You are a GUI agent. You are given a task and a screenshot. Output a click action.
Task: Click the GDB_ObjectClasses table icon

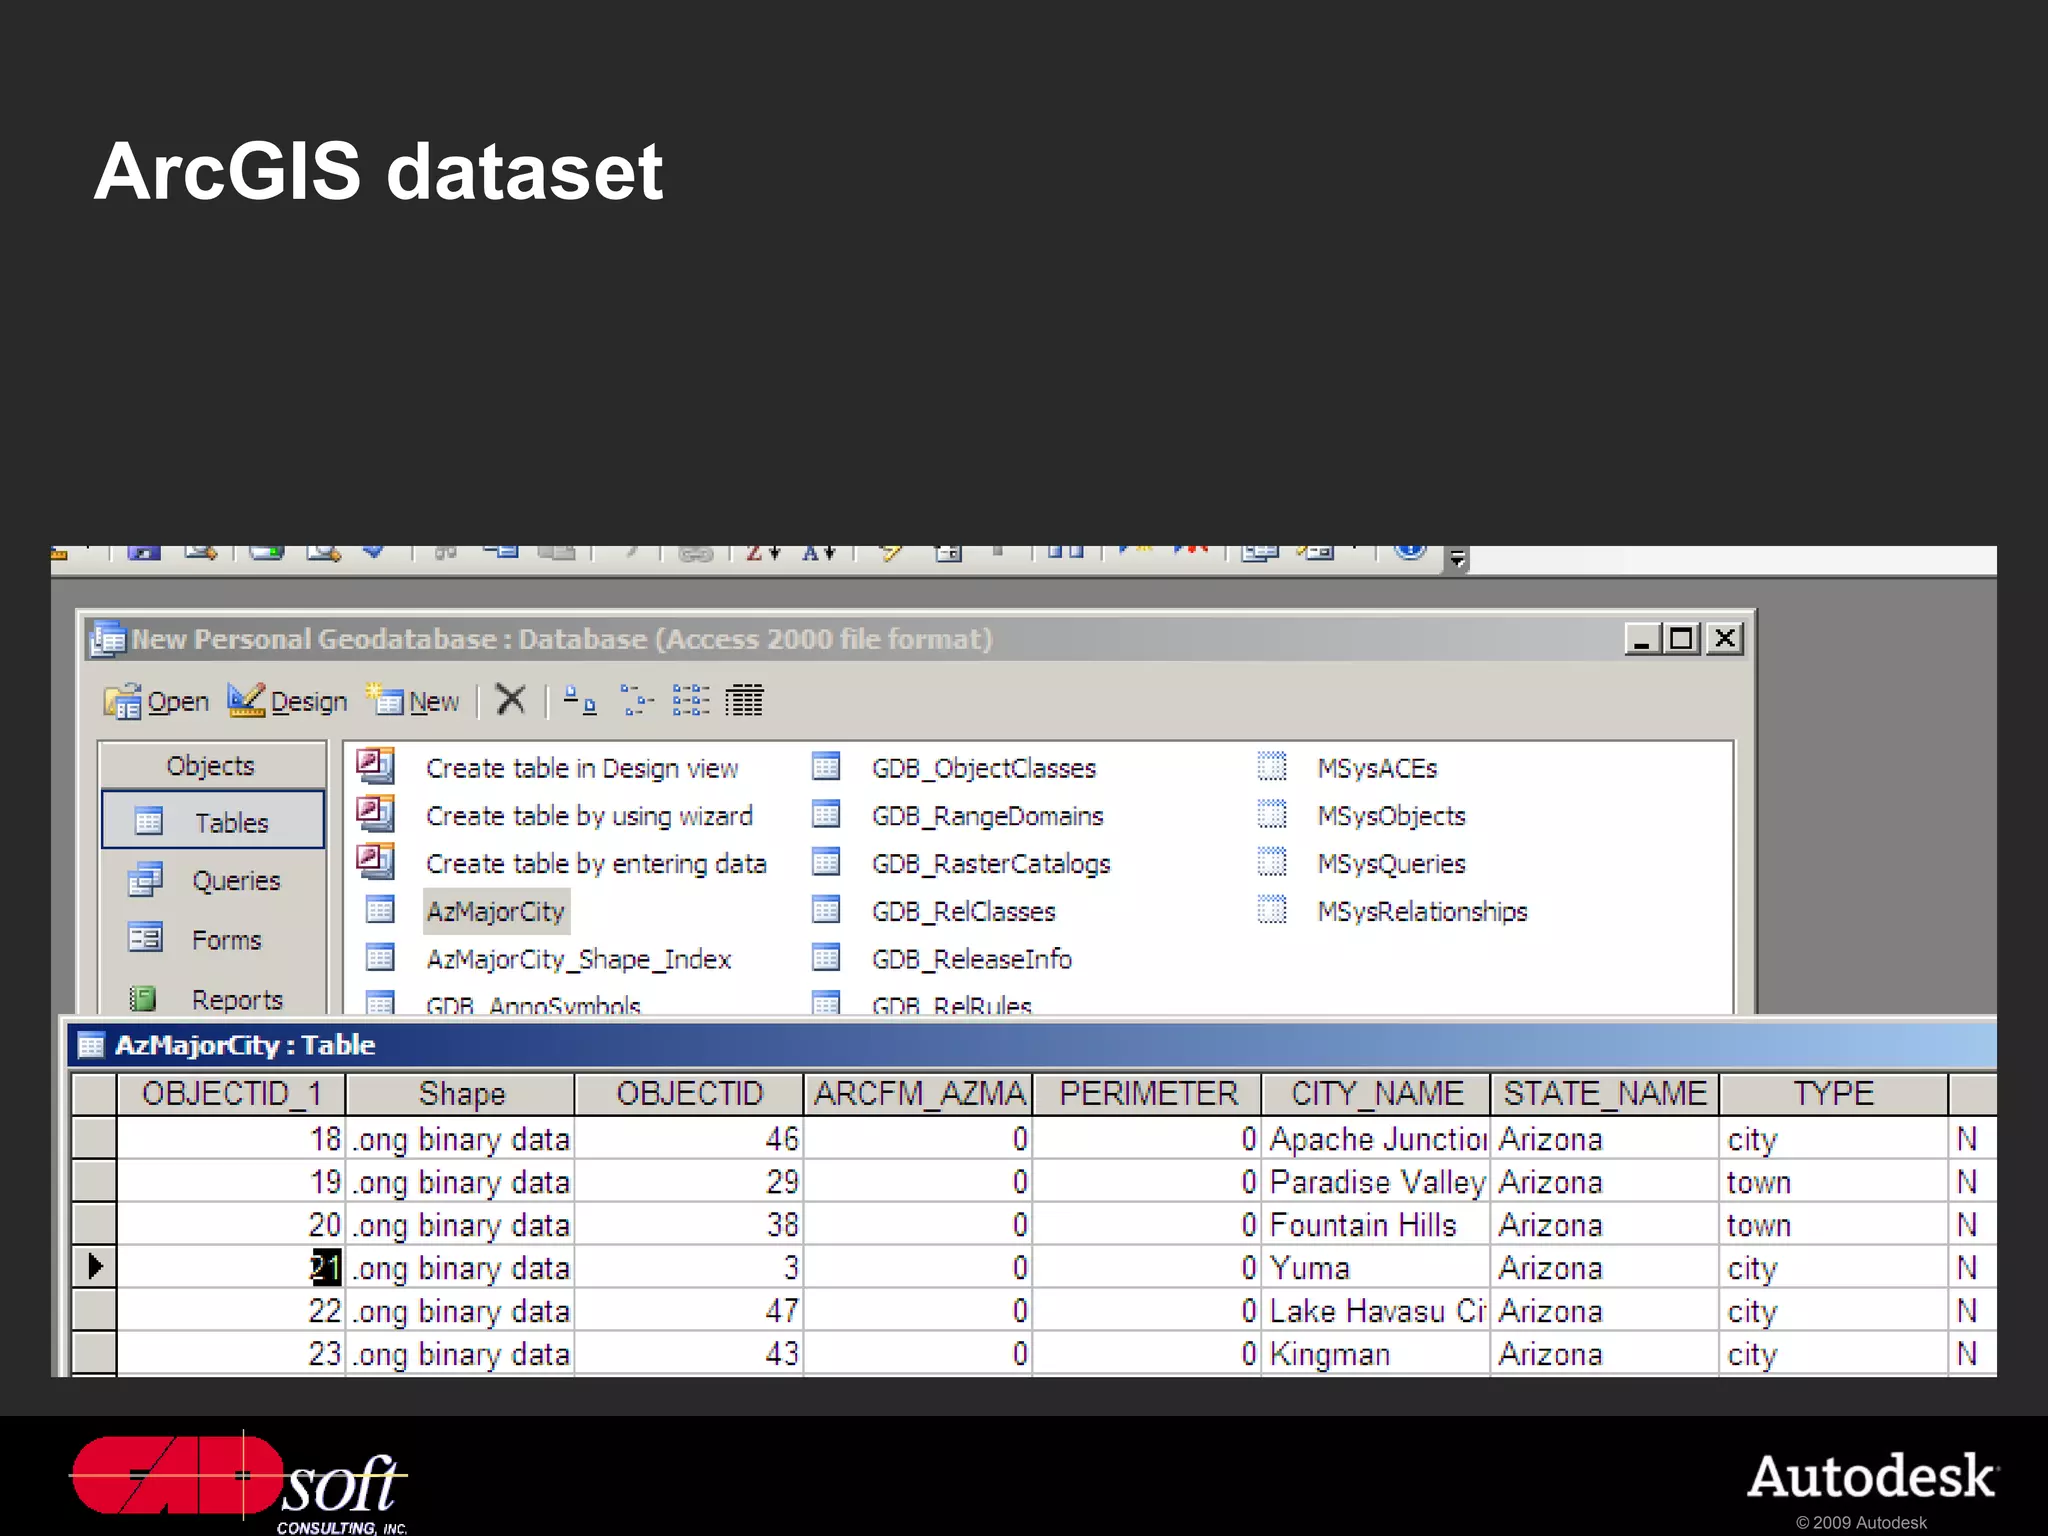point(826,767)
